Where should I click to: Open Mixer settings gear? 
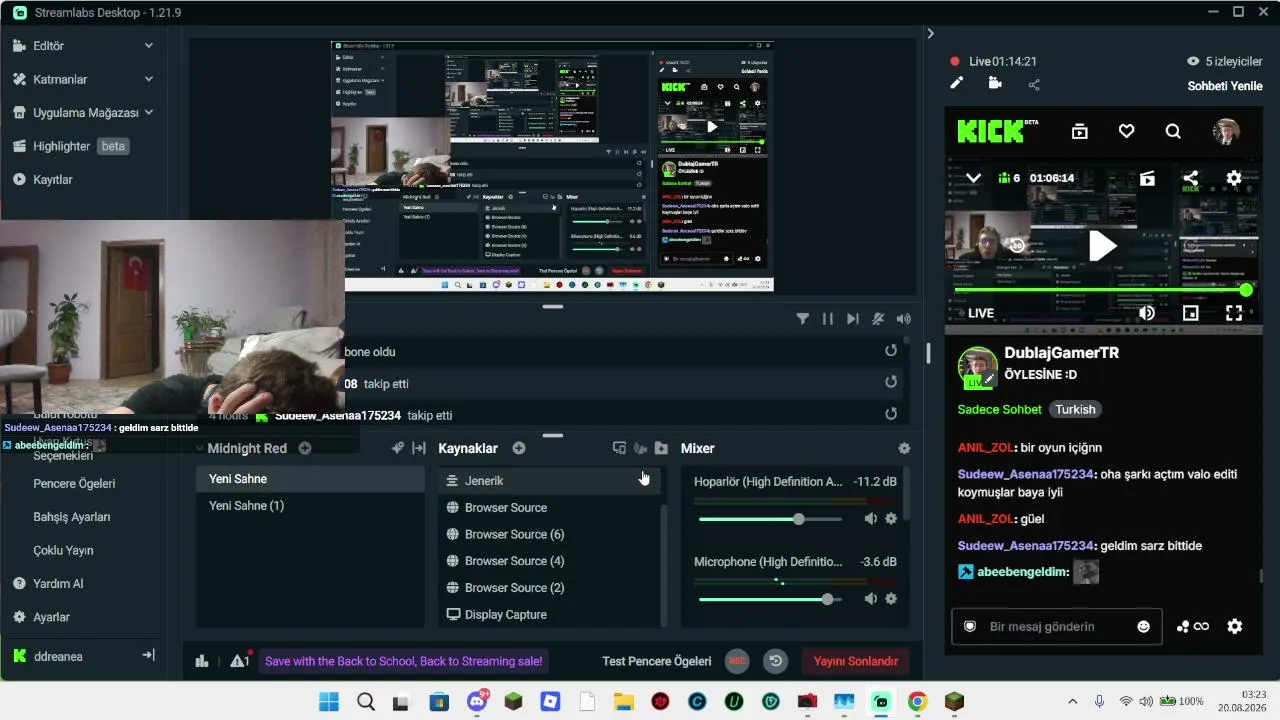(905, 449)
